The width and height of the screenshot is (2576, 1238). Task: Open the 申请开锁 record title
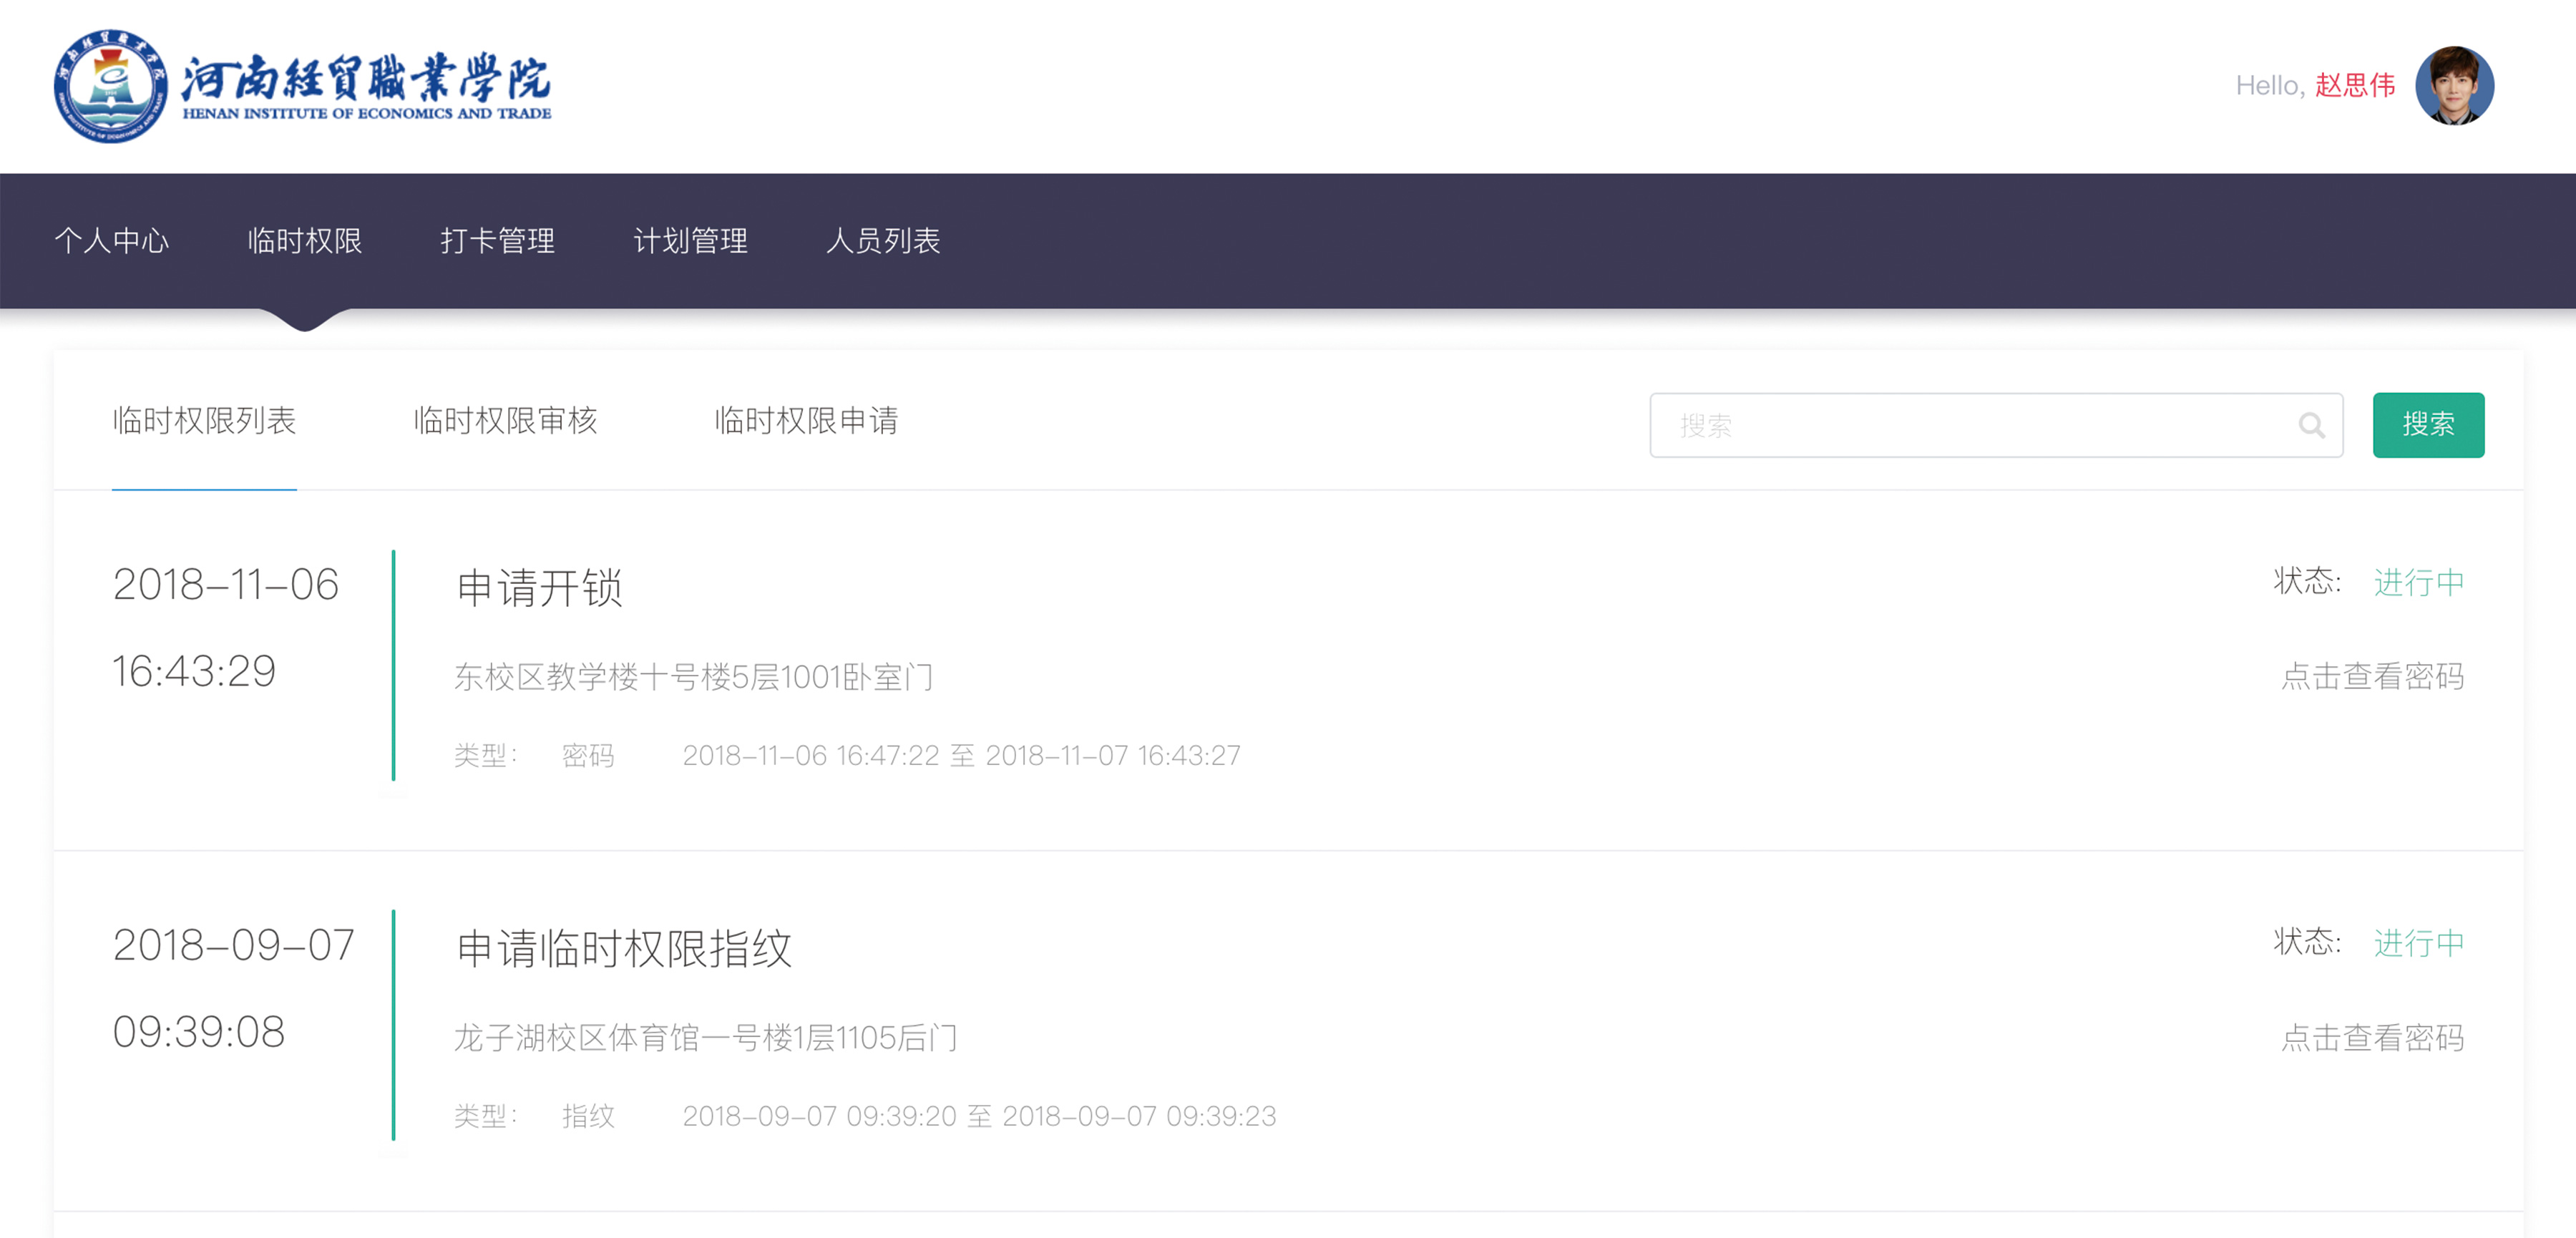click(x=540, y=588)
